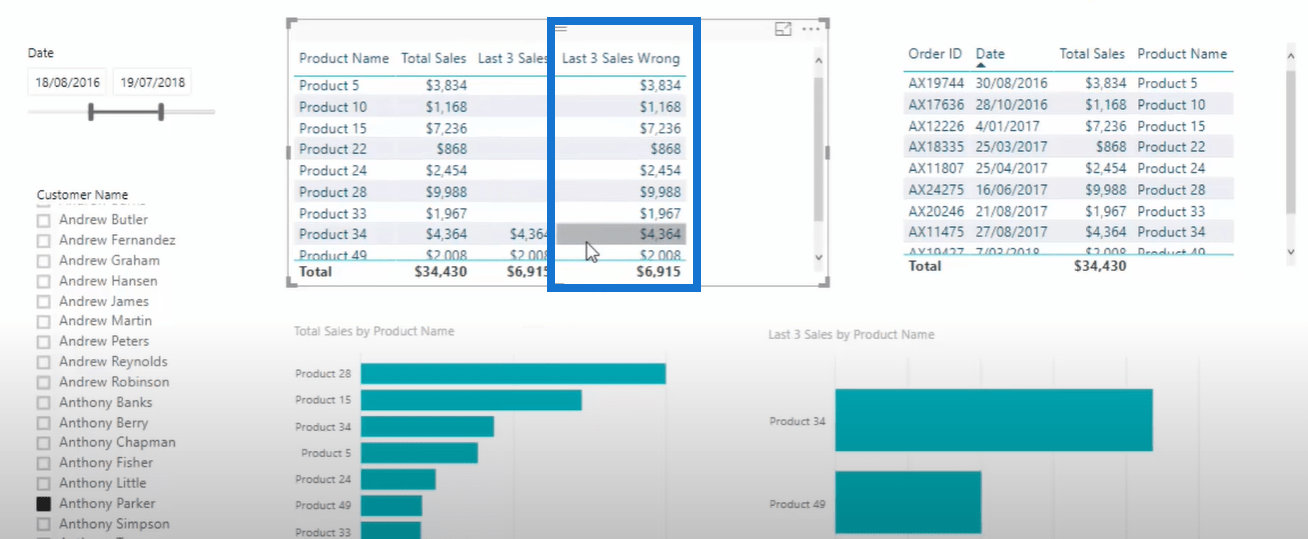
Task: Click the start date field 18/08/2016
Action: click(68, 83)
